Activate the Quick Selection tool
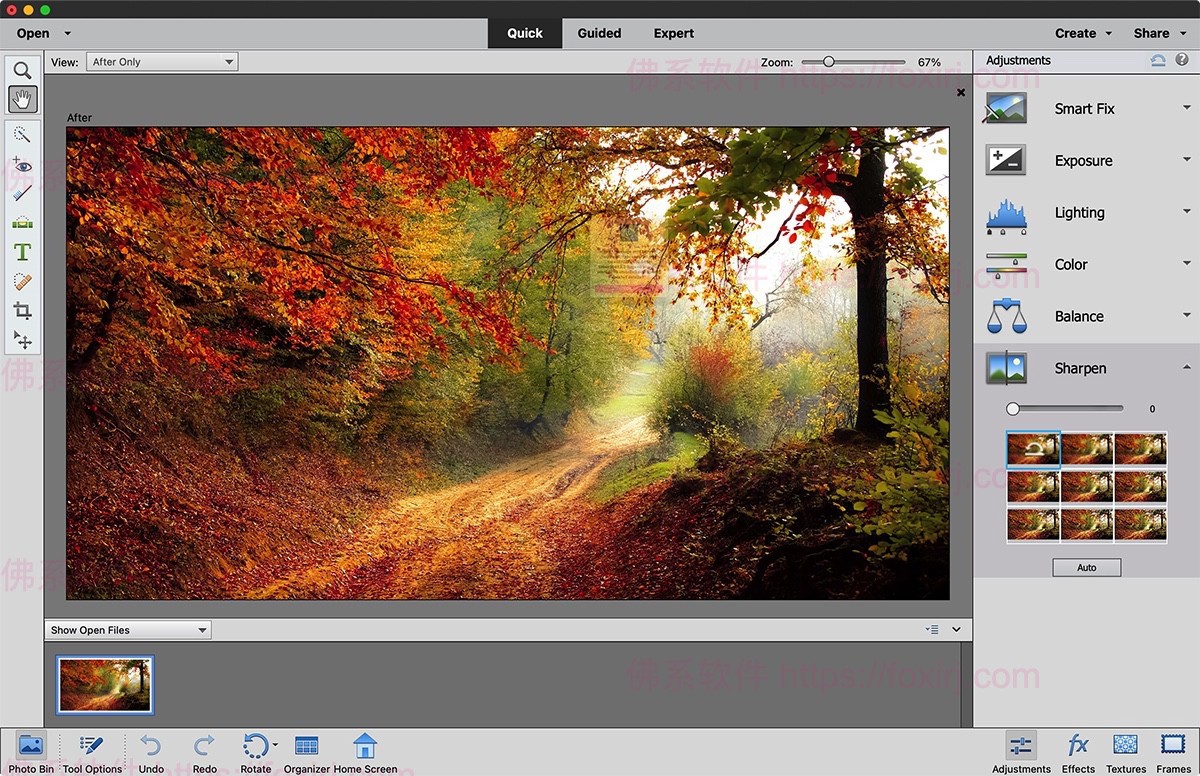Image resolution: width=1200 pixels, height=776 pixels. (22, 133)
